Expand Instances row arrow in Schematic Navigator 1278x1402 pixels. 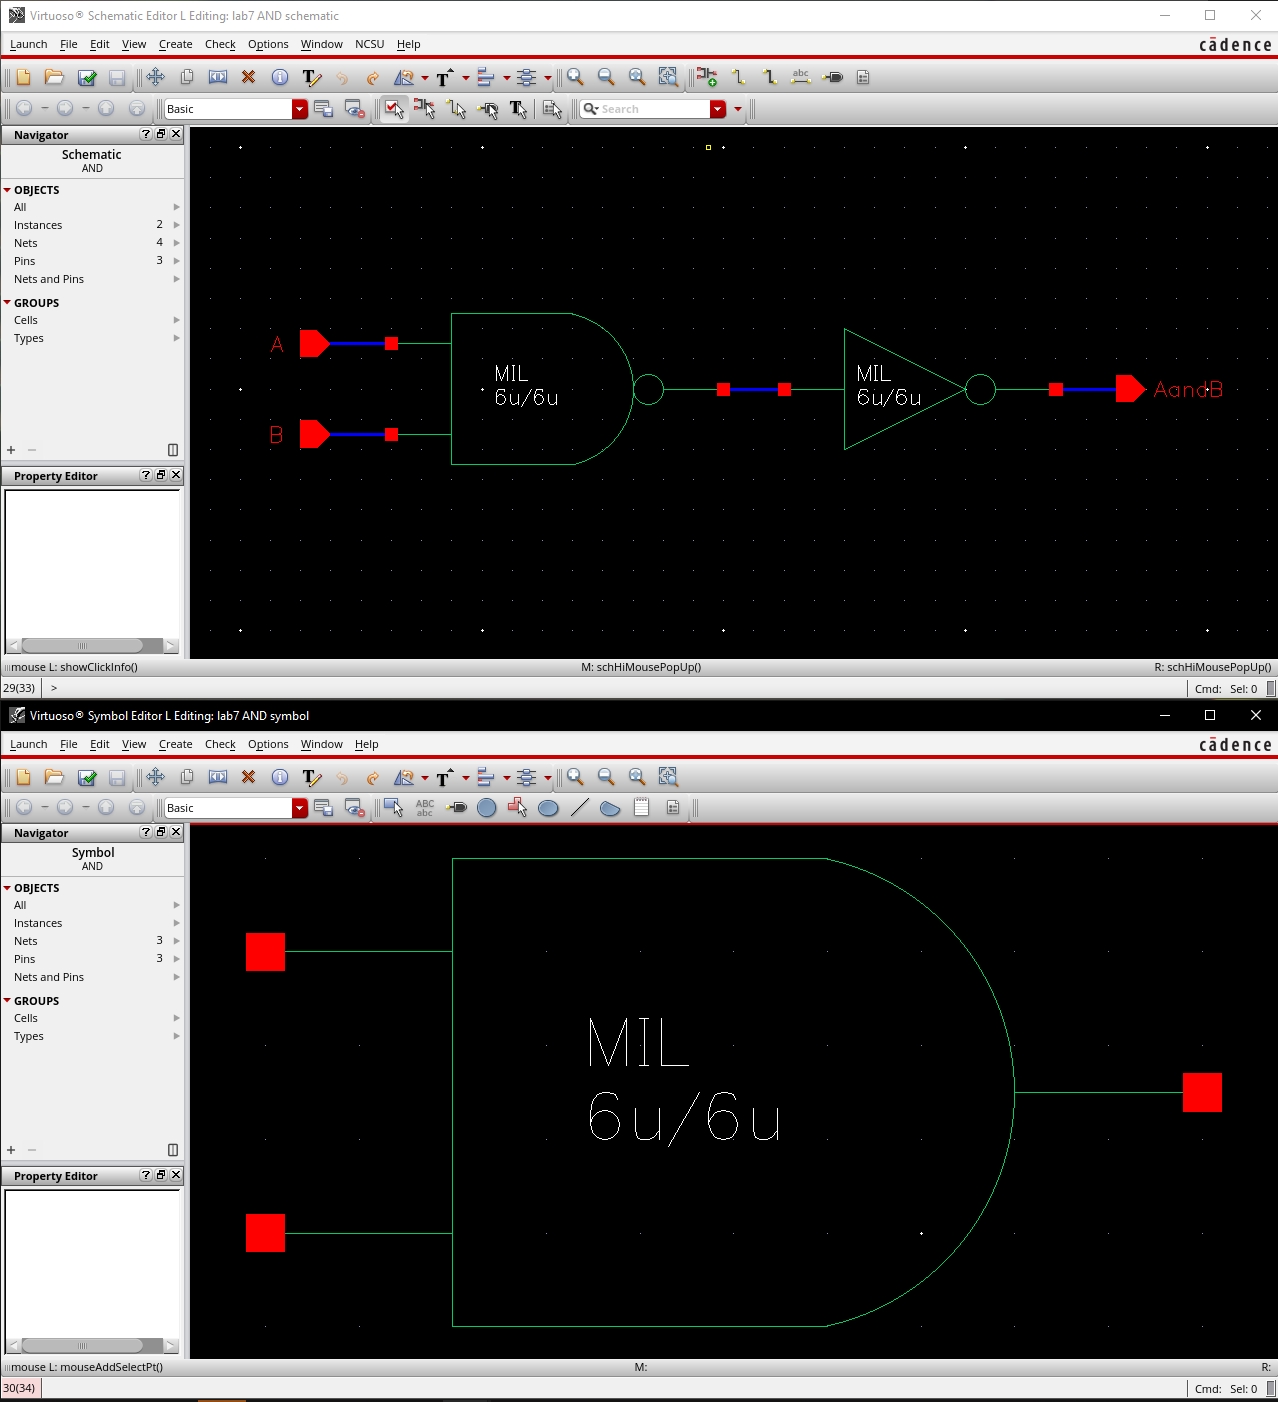[x=176, y=225]
